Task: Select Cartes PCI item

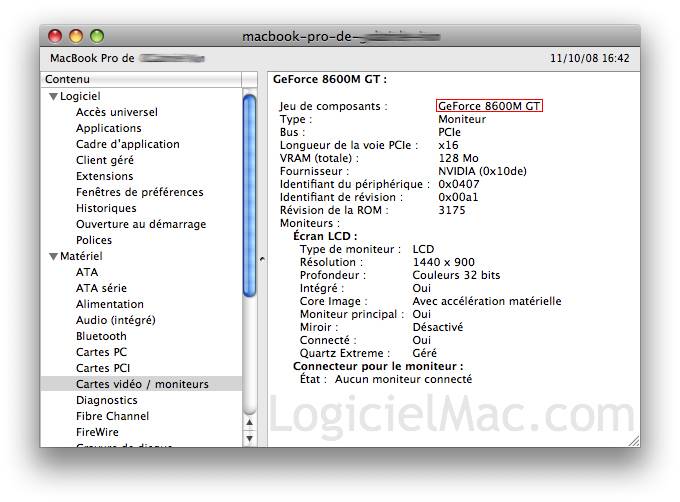Action: [103, 368]
